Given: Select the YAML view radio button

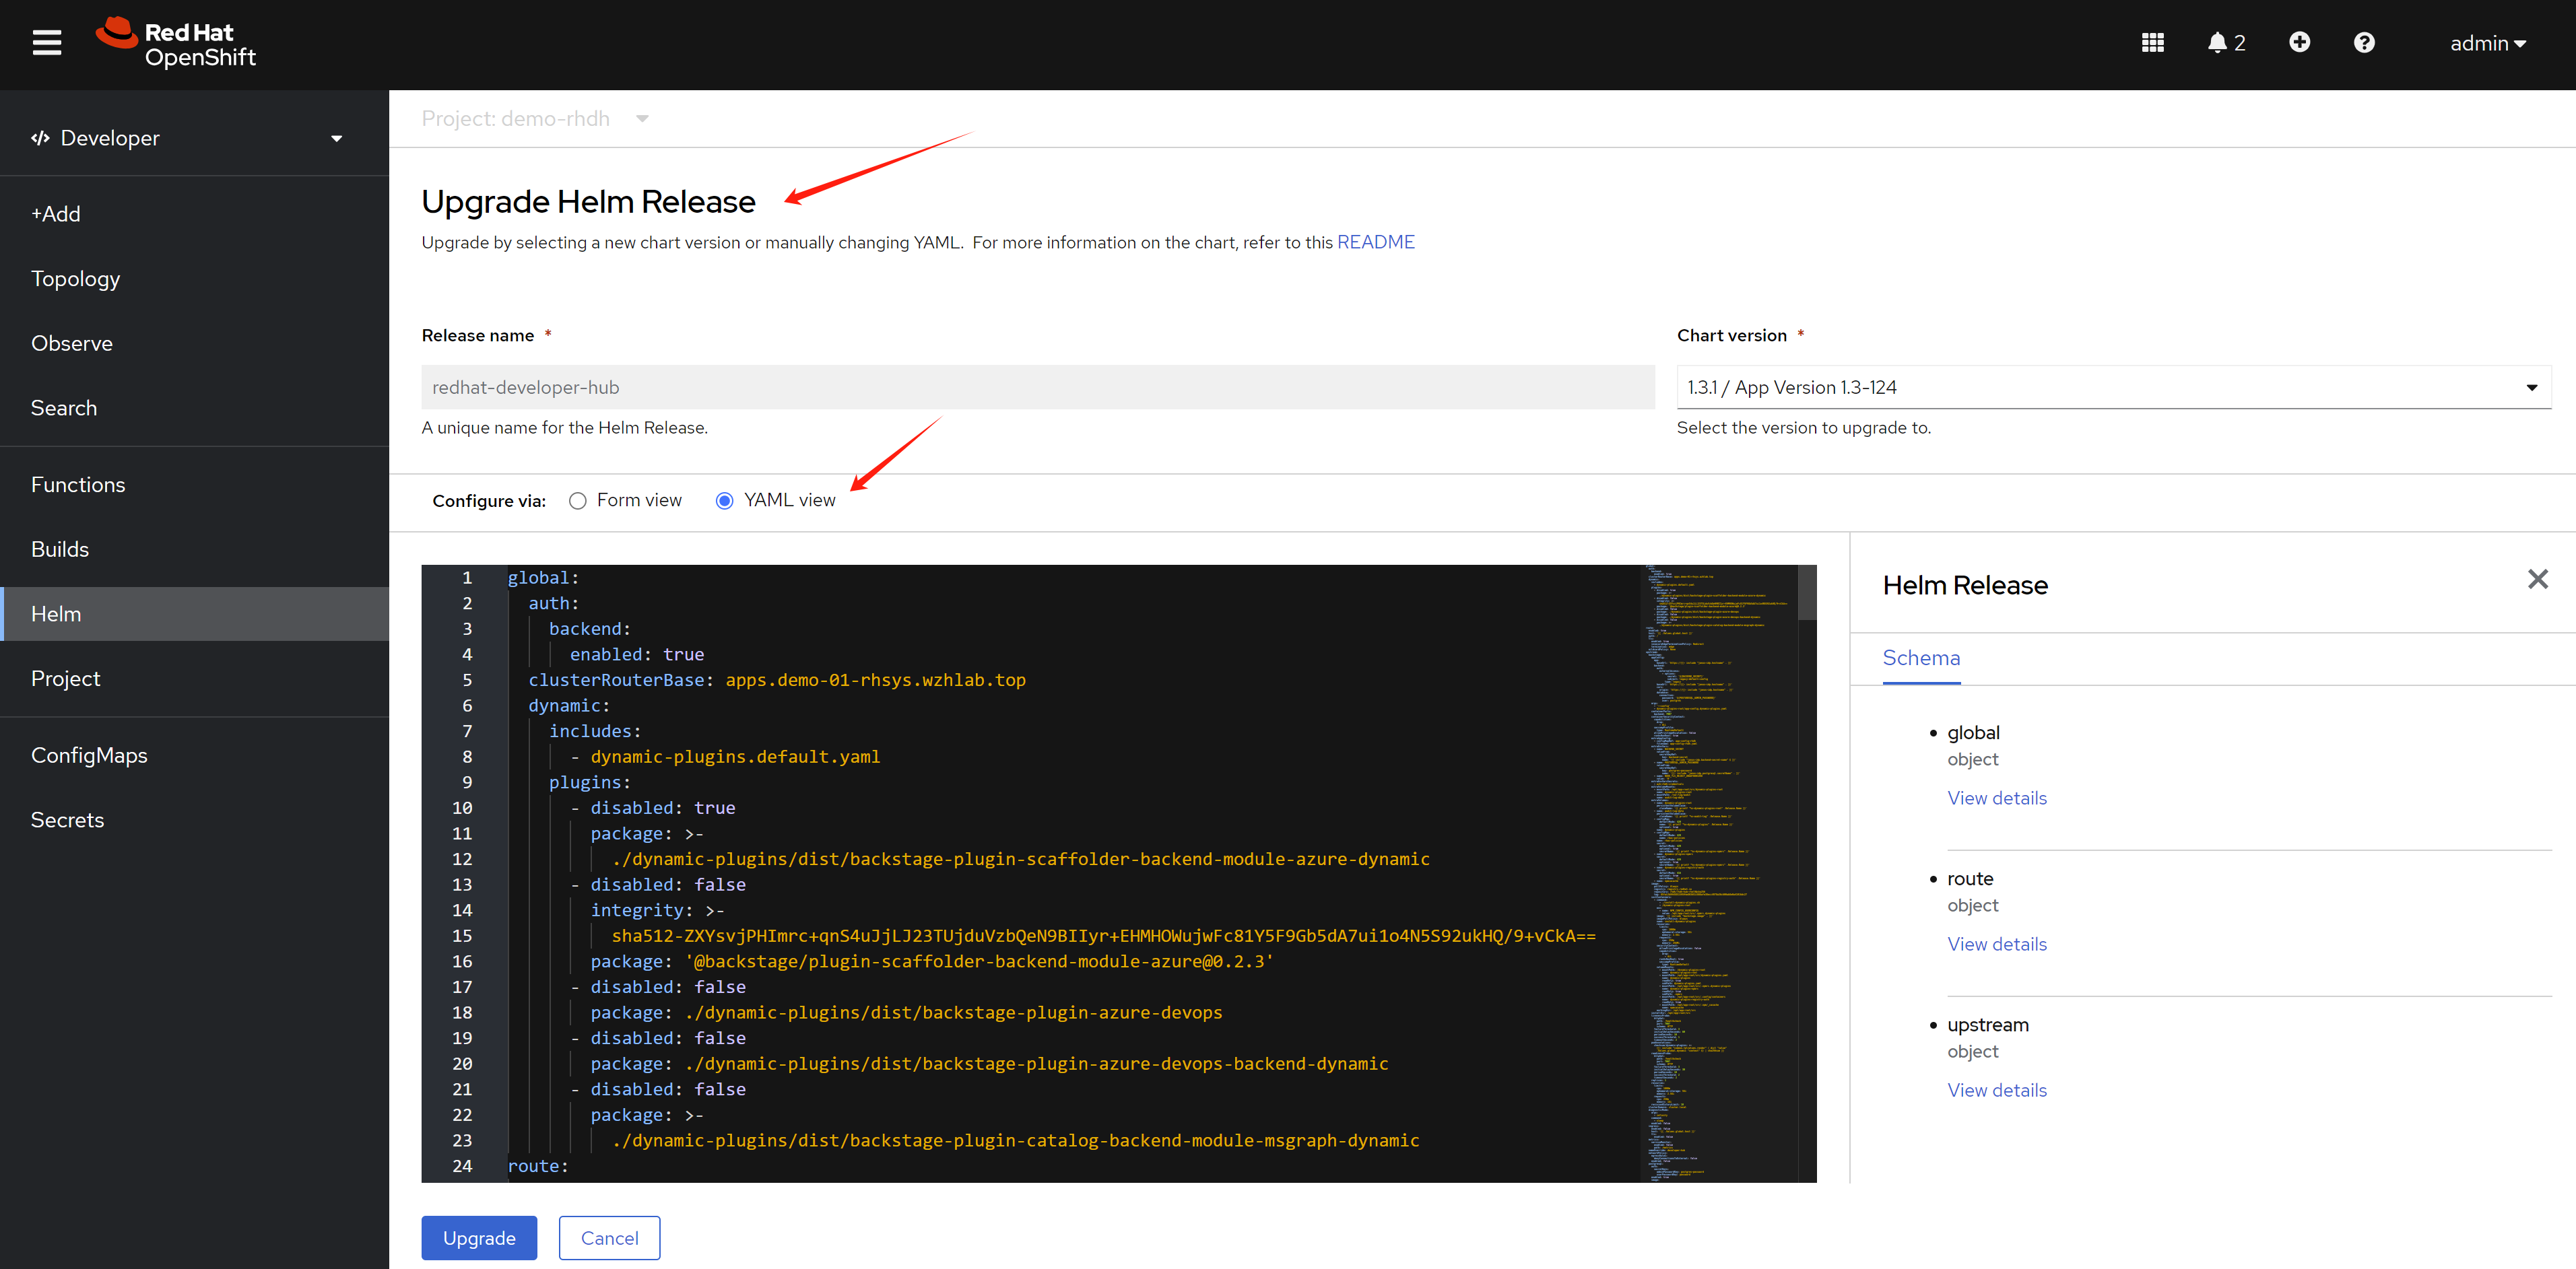Looking at the screenshot, I should coord(724,501).
